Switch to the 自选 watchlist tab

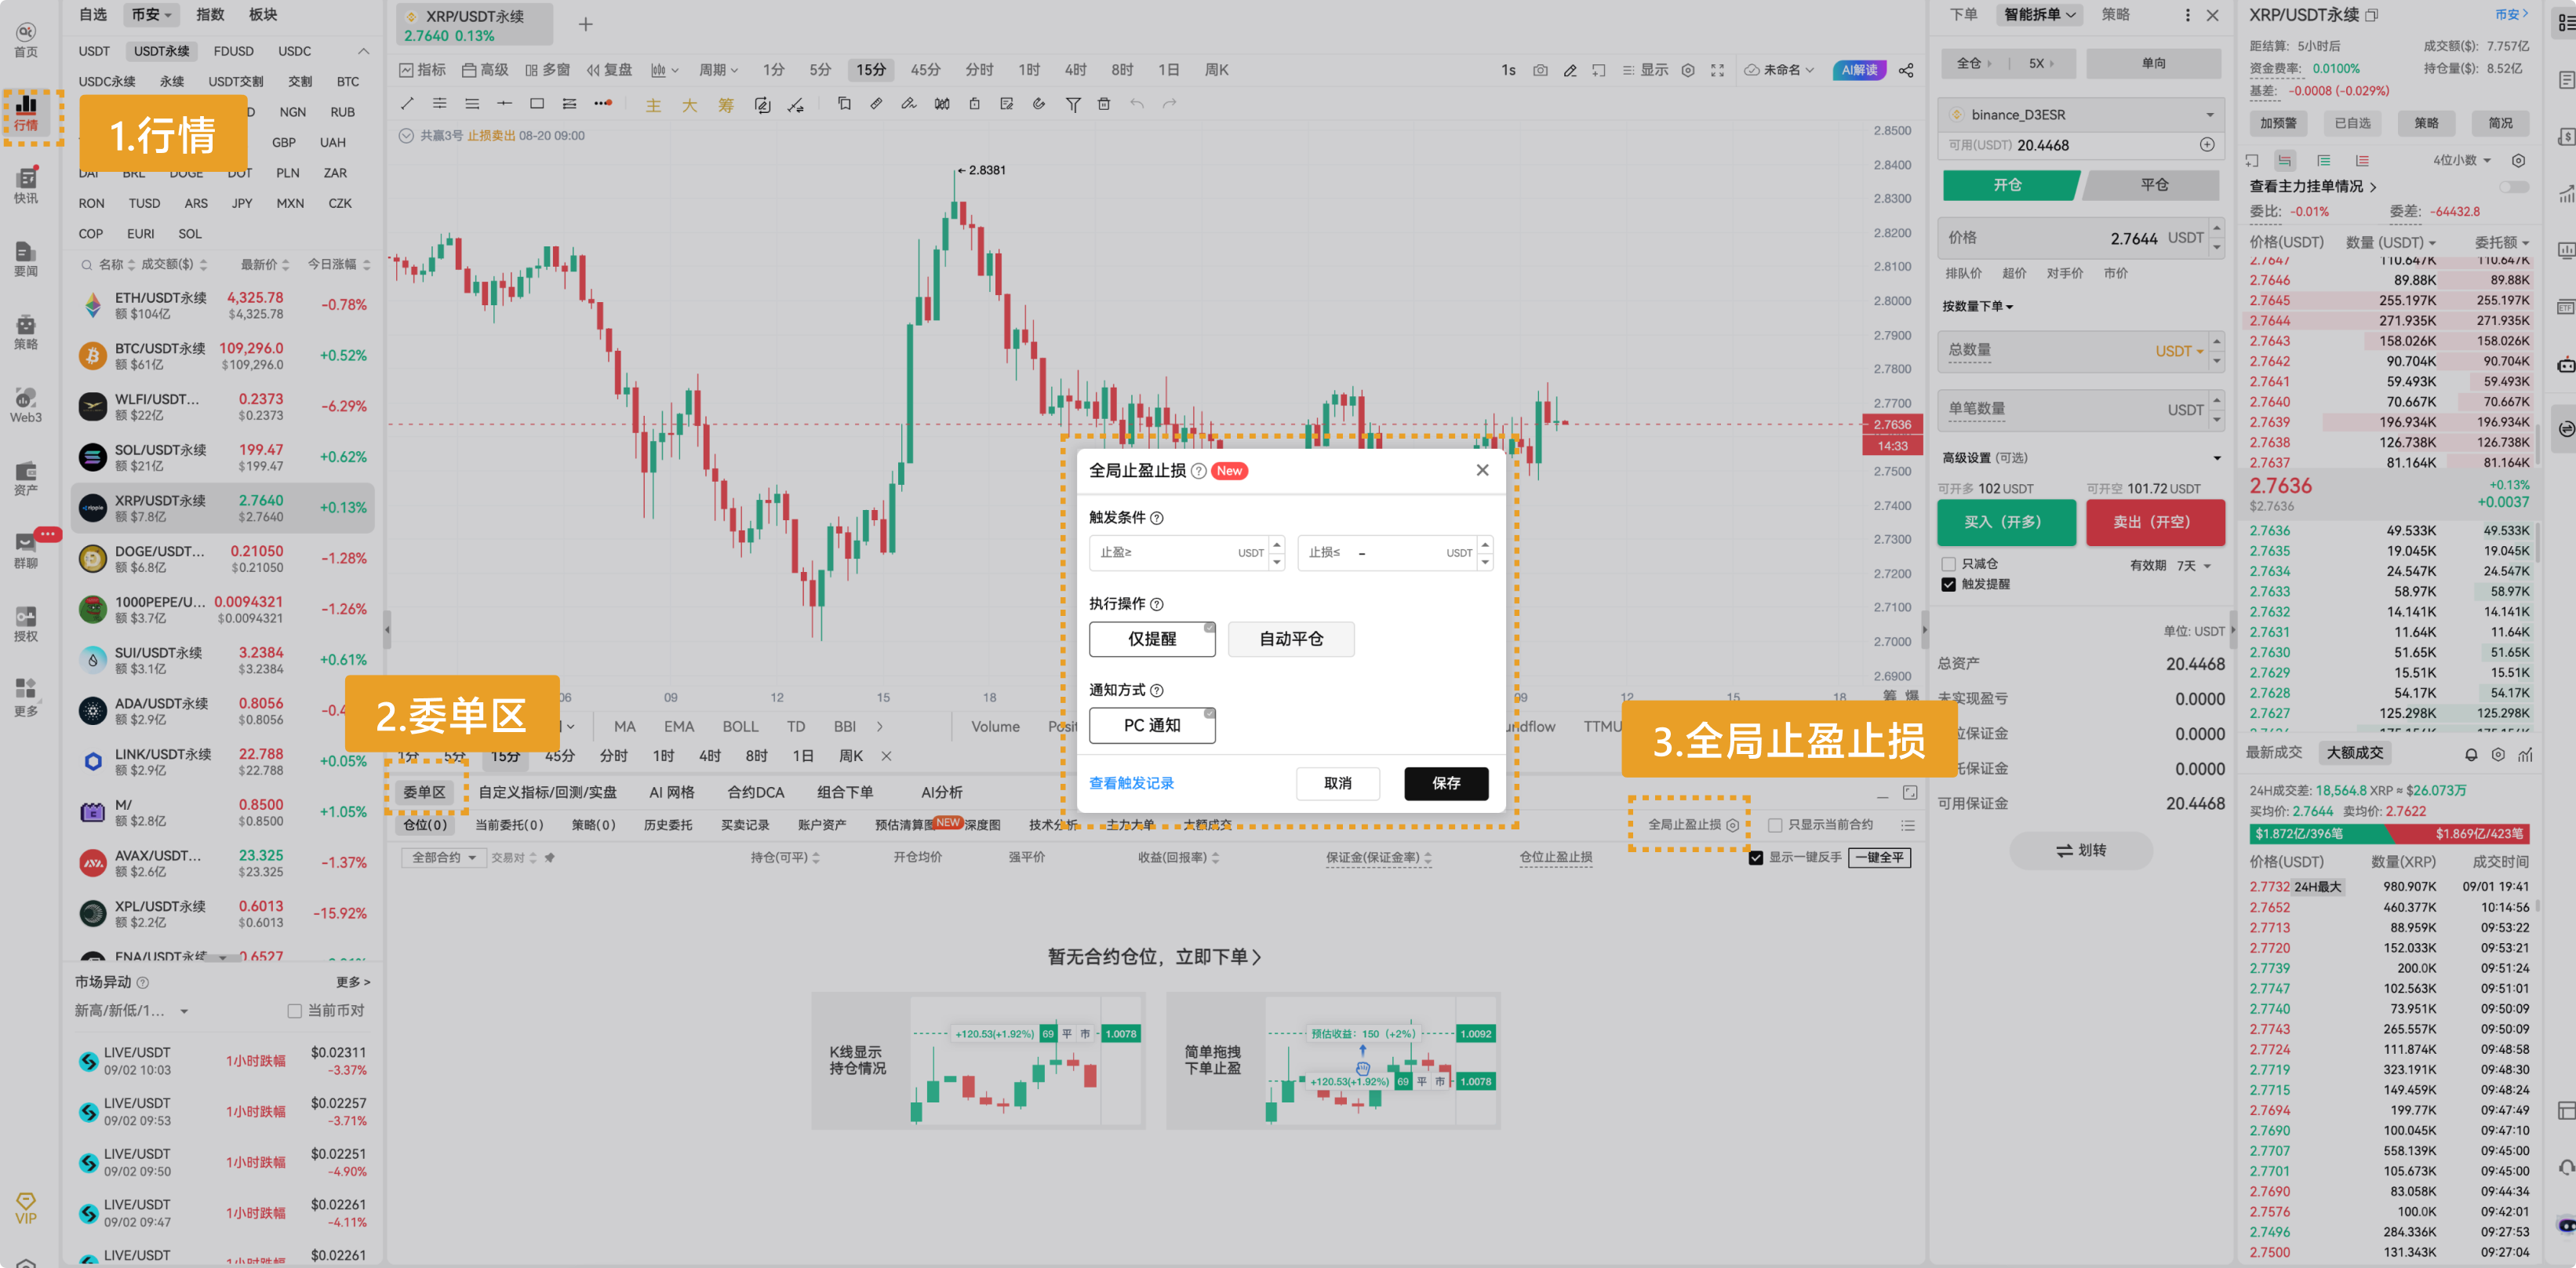pyautogui.click(x=93, y=15)
